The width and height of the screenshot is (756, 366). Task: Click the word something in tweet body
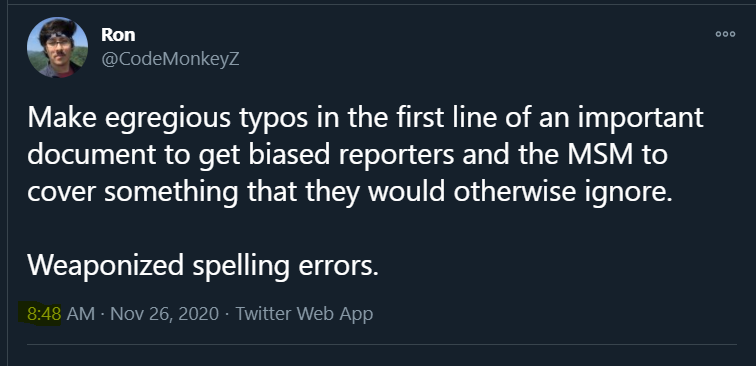click(x=171, y=192)
